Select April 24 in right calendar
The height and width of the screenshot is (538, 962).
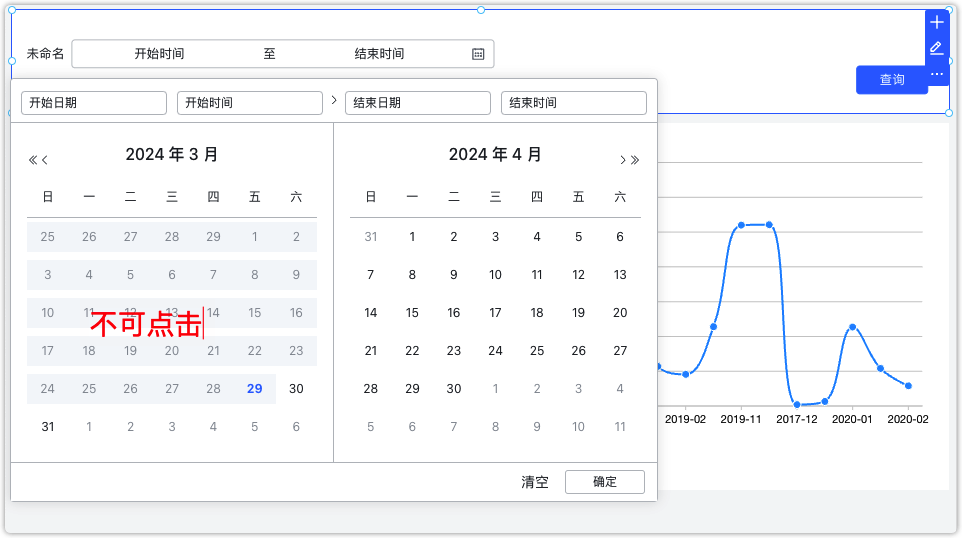click(495, 350)
